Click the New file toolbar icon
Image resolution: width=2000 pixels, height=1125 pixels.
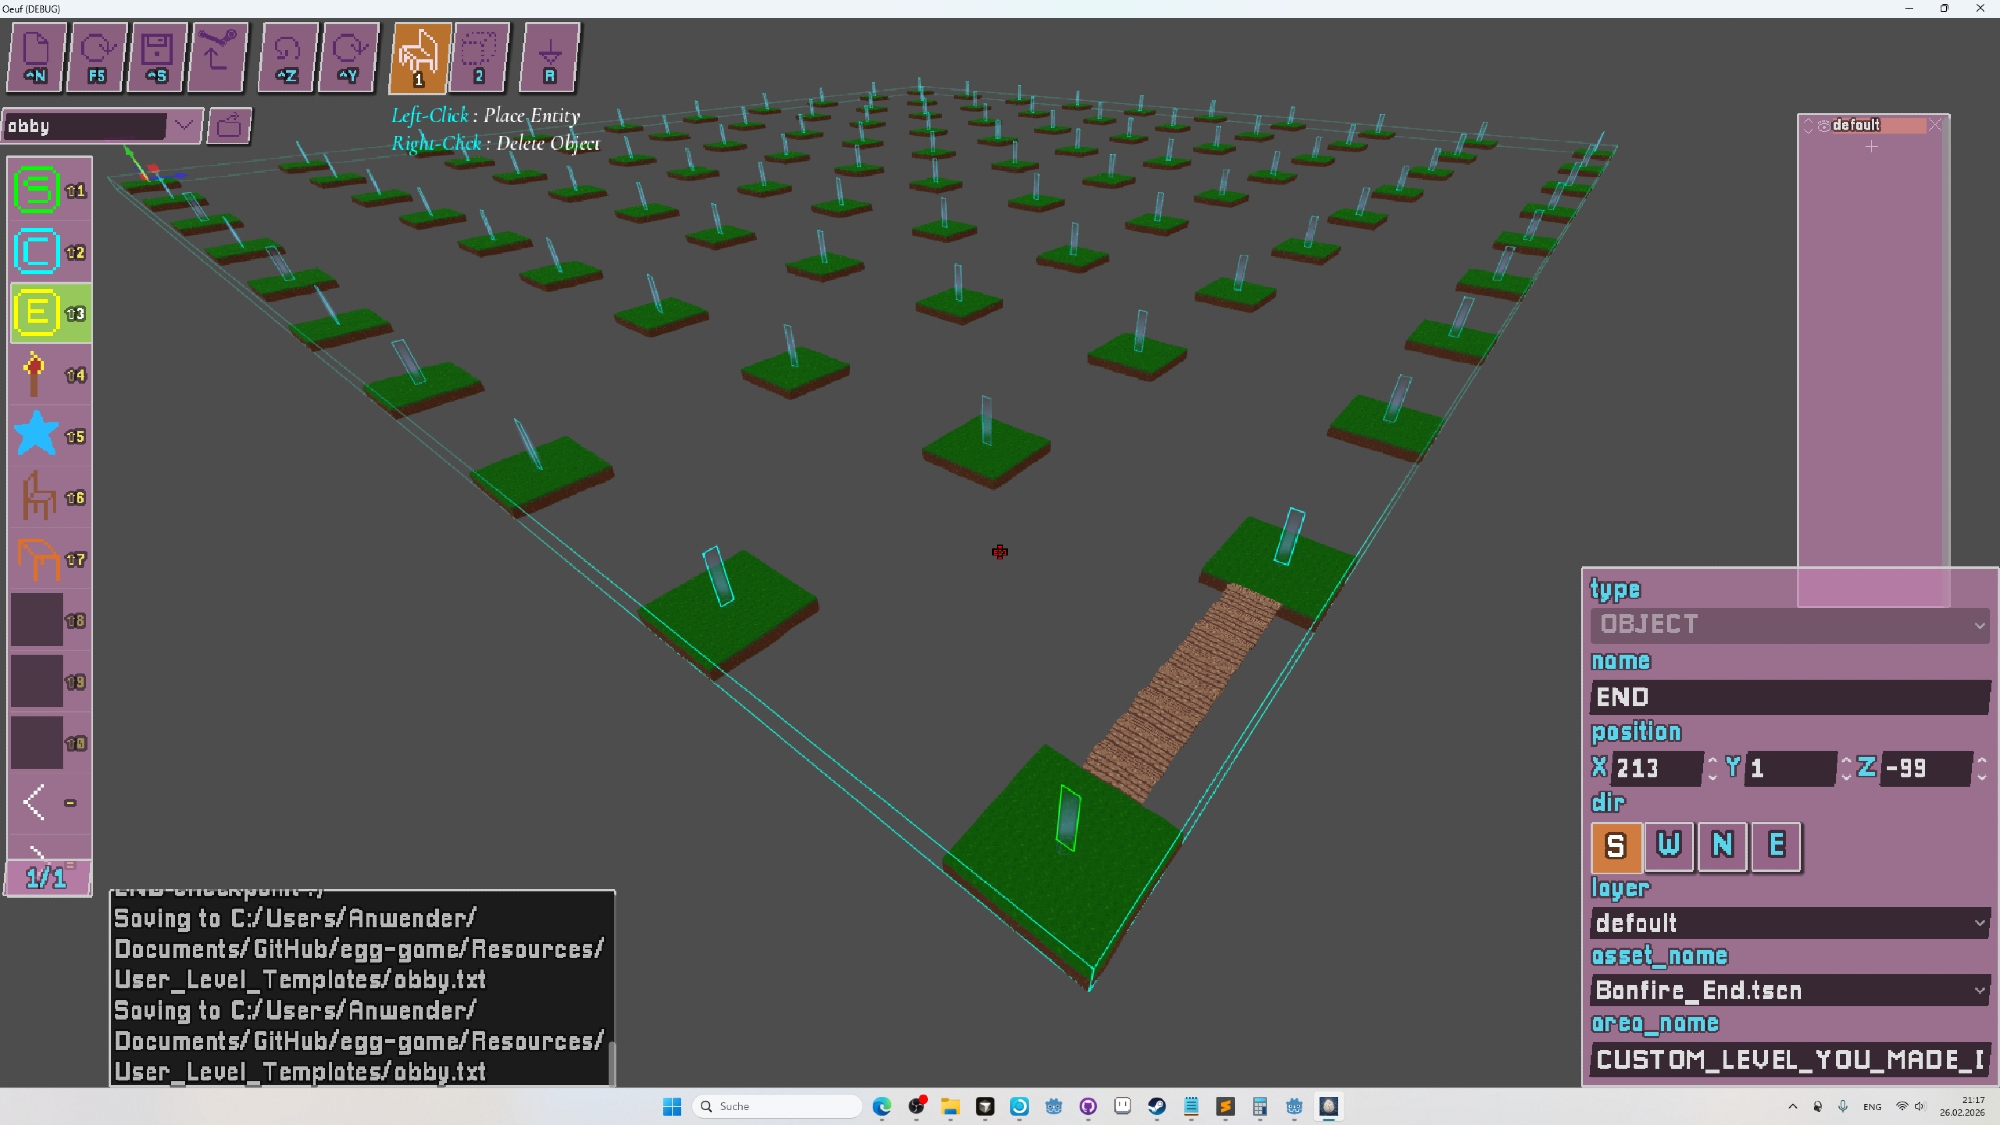coord(37,57)
